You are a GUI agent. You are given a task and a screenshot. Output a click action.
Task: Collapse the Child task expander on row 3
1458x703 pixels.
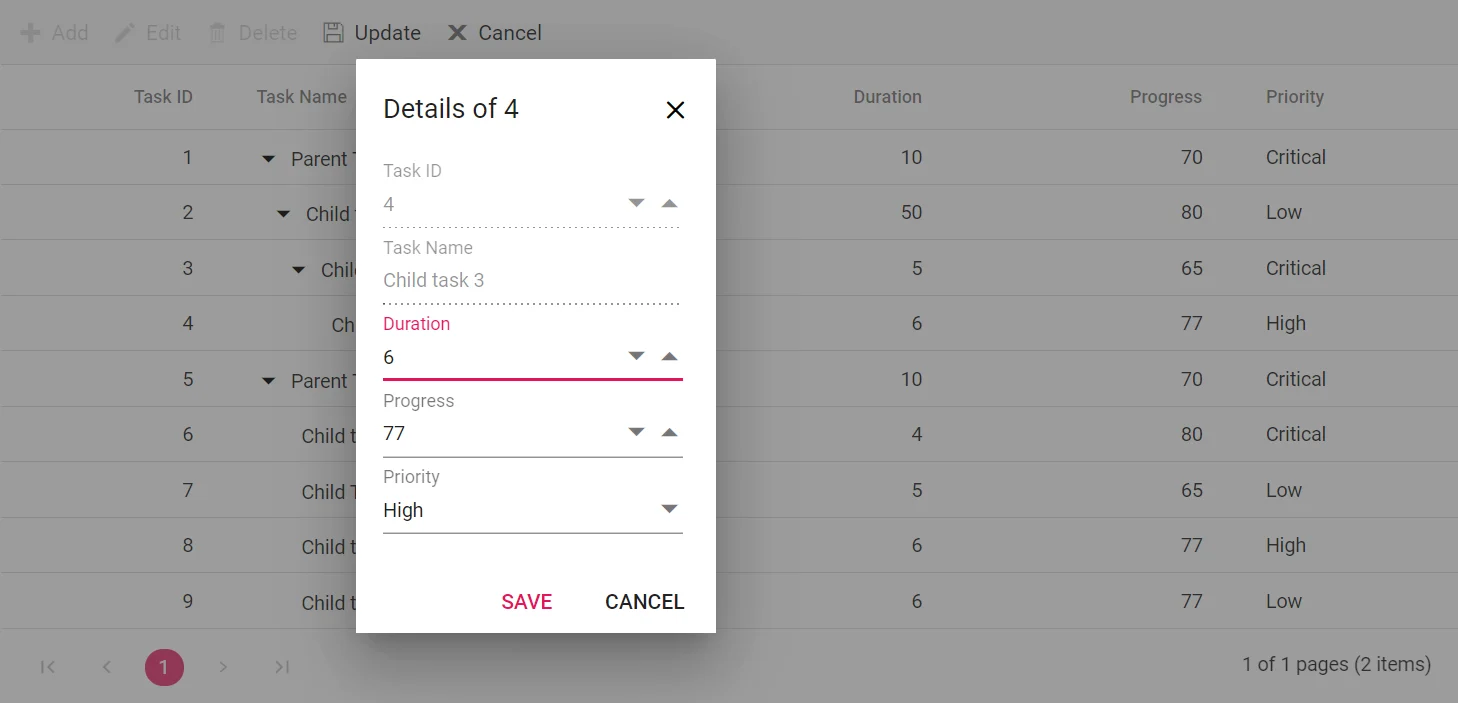coord(297,269)
